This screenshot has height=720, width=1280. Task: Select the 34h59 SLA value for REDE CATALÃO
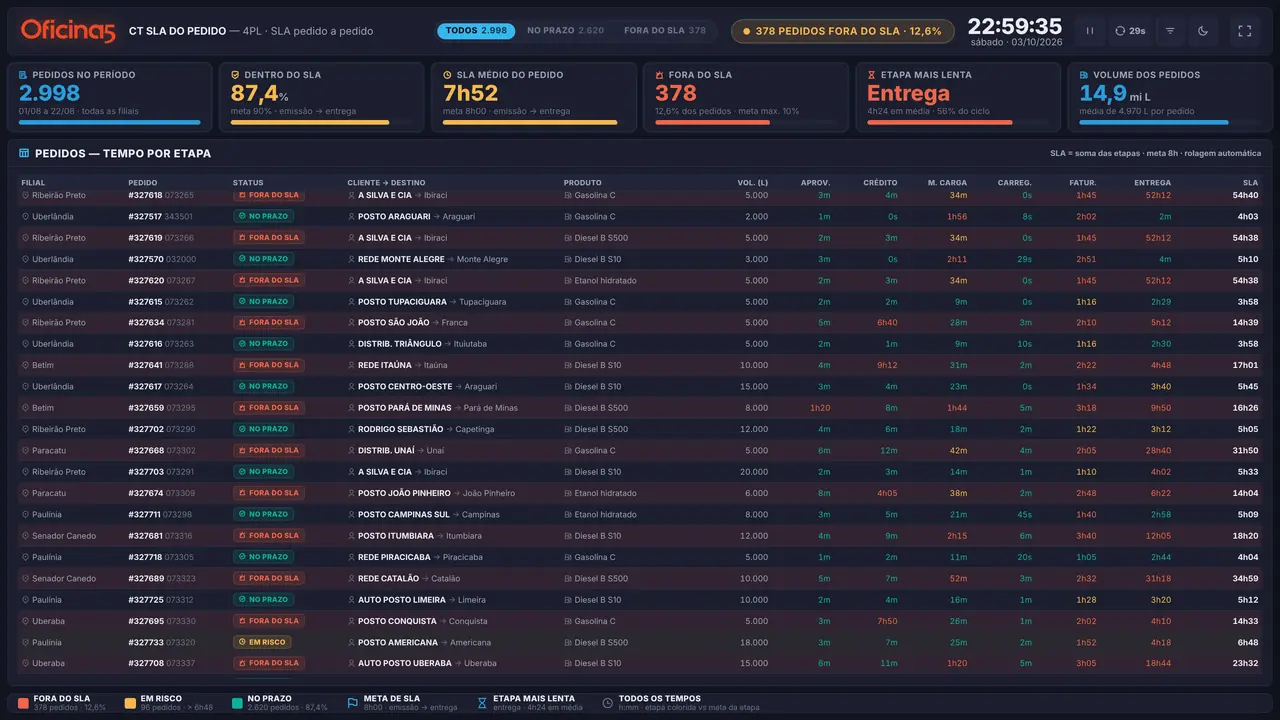click(1246, 578)
